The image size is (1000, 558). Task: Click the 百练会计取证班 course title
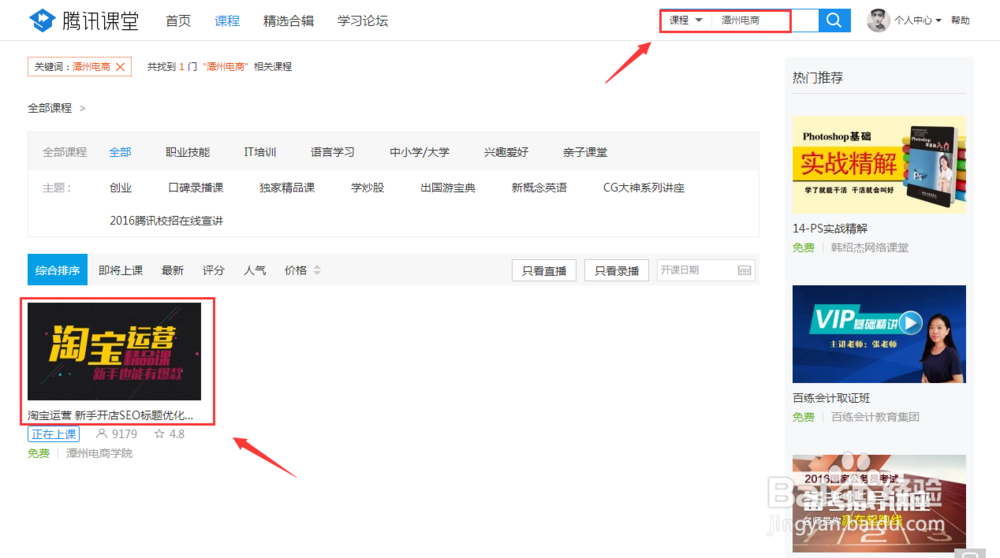click(x=831, y=398)
